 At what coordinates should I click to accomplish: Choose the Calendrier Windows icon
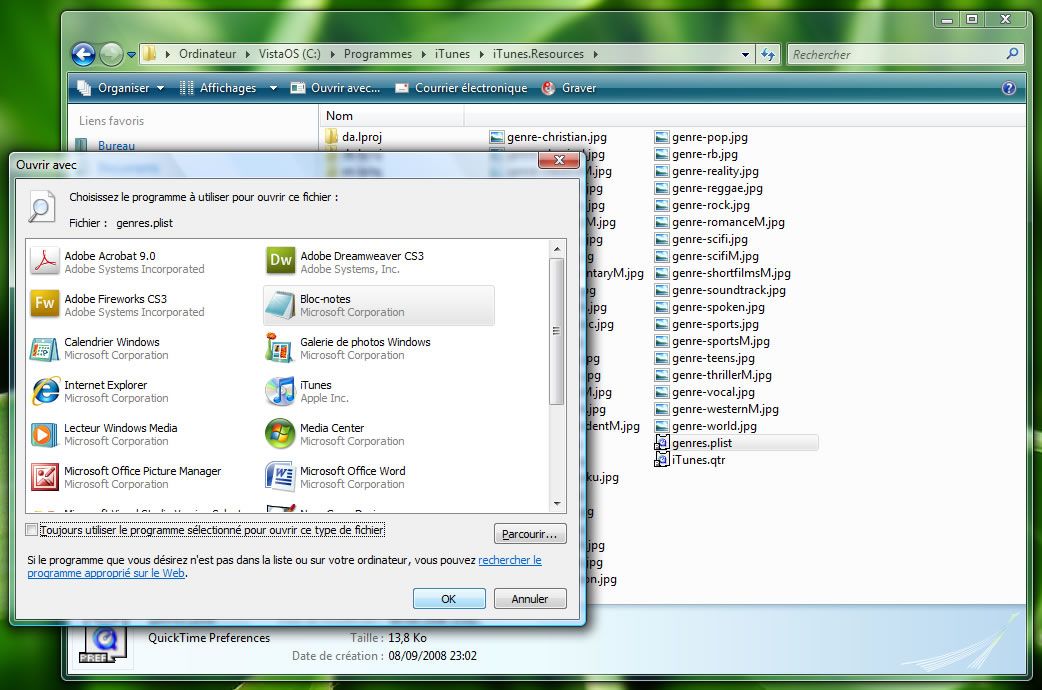click(x=45, y=348)
